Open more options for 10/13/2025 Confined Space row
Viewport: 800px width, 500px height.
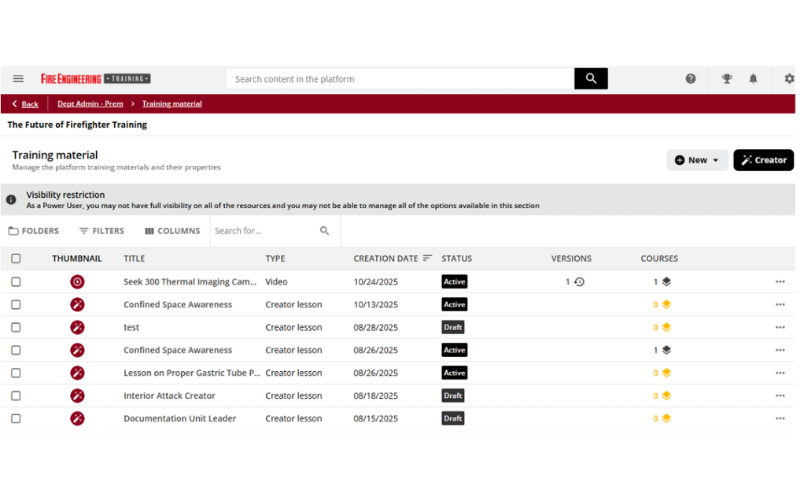tap(780, 305)
